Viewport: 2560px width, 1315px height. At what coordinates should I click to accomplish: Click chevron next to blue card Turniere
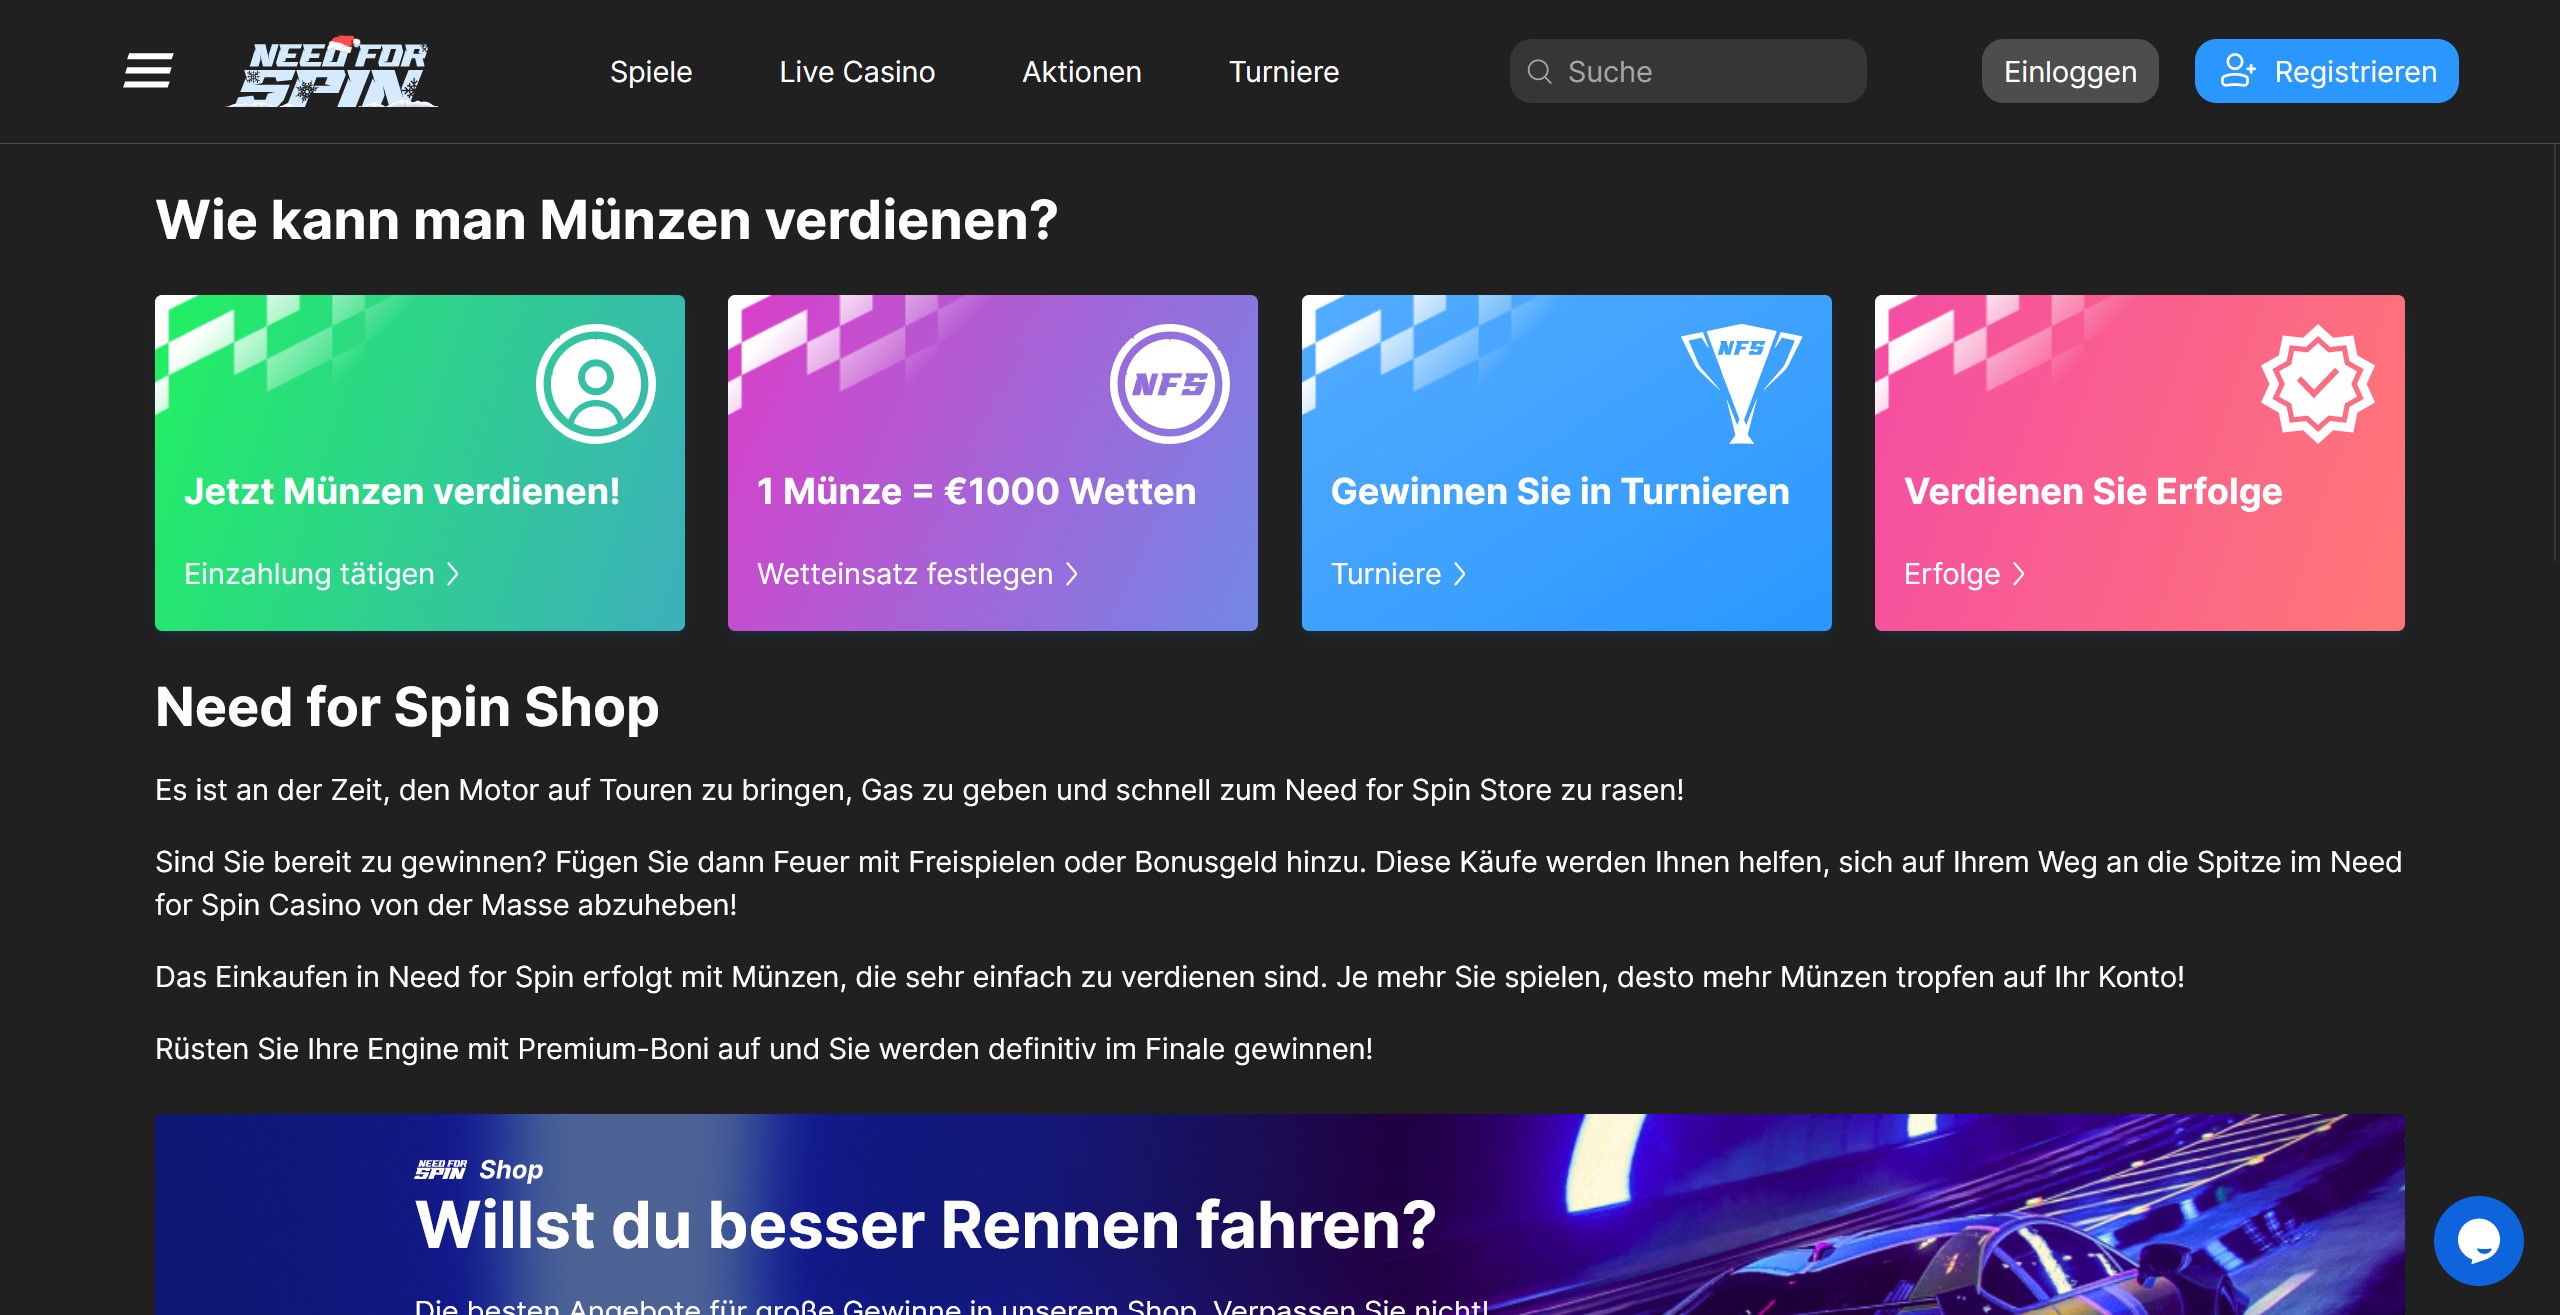point(1460,574)
